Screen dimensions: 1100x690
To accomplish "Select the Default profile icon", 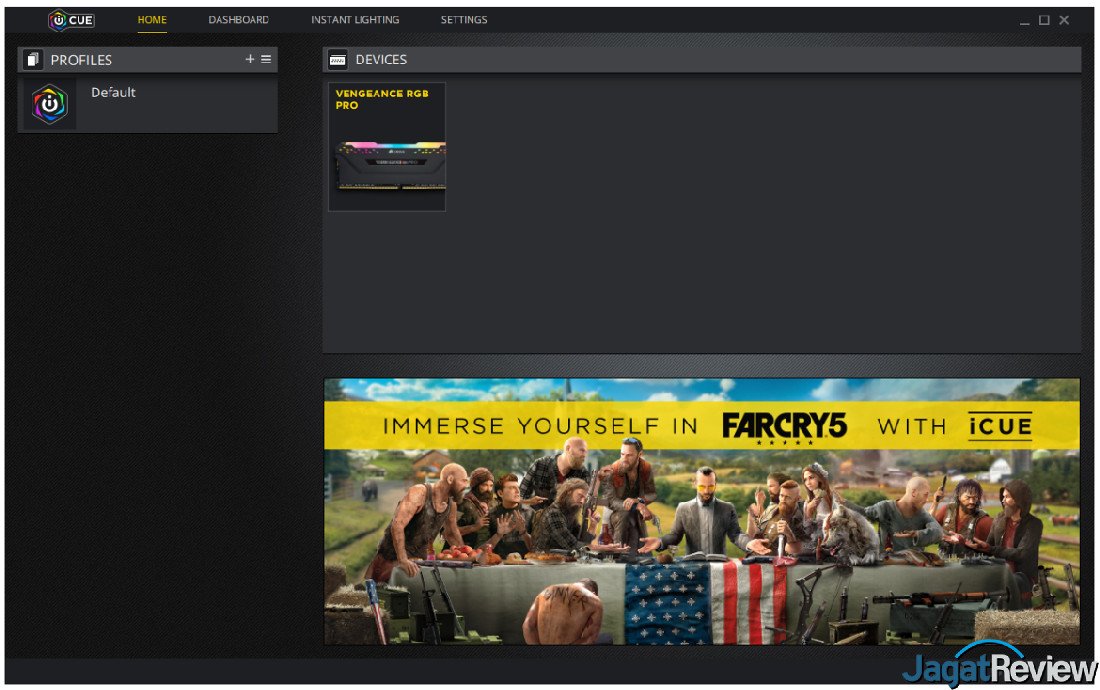I will pos(50,104).
